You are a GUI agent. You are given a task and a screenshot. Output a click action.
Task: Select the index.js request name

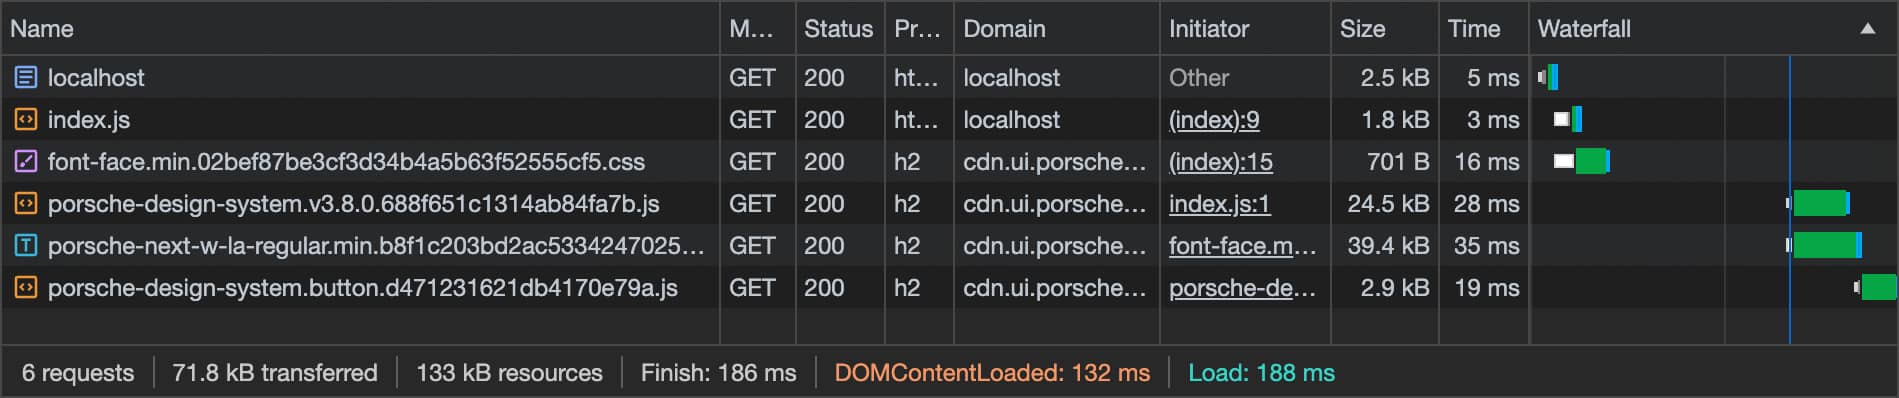89,120
